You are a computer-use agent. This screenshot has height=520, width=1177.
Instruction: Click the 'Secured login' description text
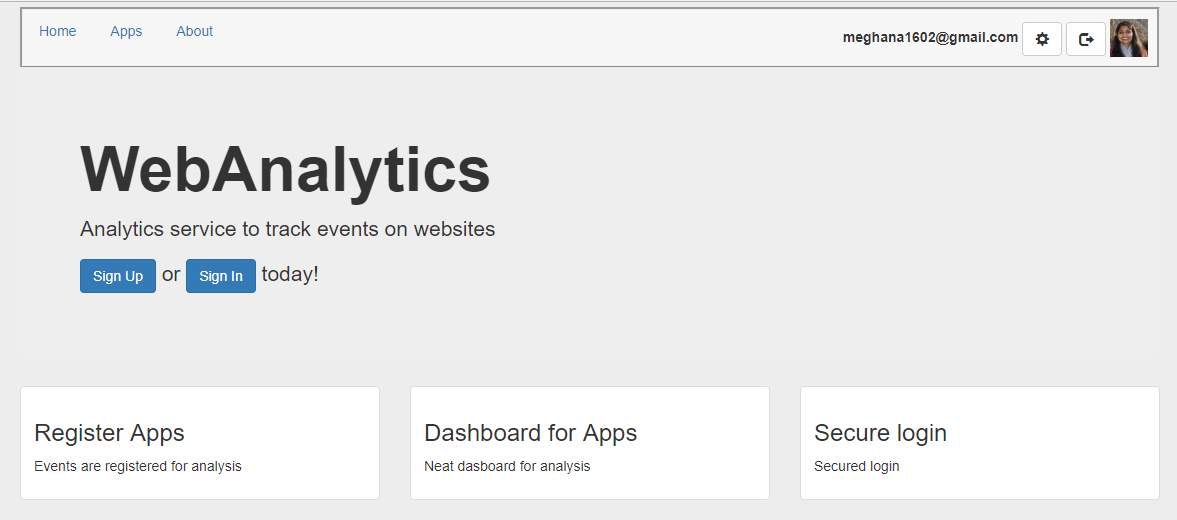pos(856,466)
